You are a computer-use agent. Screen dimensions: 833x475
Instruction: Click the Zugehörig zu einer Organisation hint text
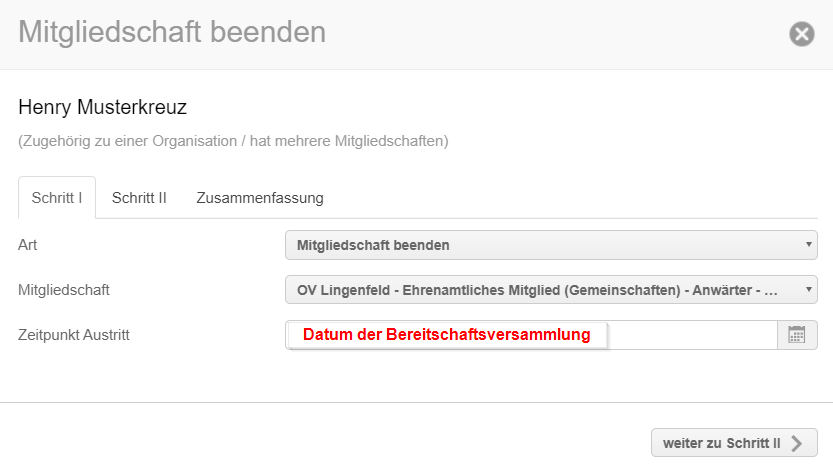tap(233, 141)
